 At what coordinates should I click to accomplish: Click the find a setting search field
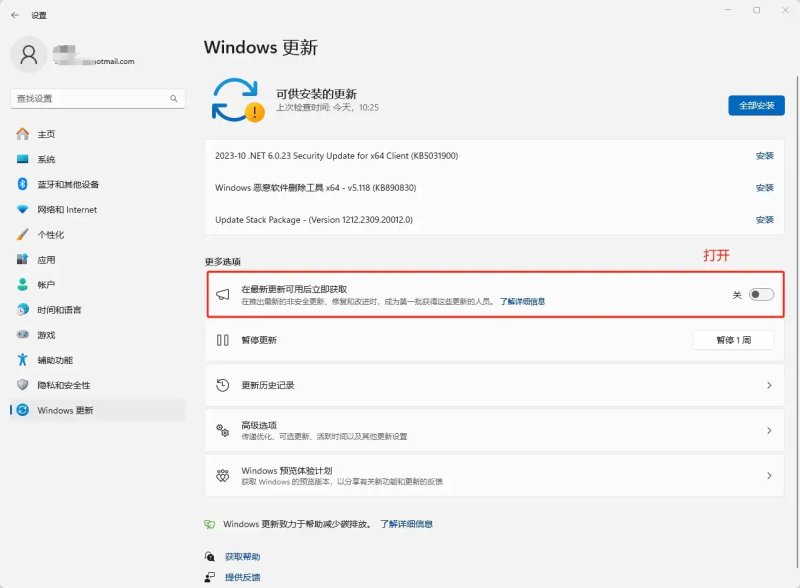pos(97,99)
